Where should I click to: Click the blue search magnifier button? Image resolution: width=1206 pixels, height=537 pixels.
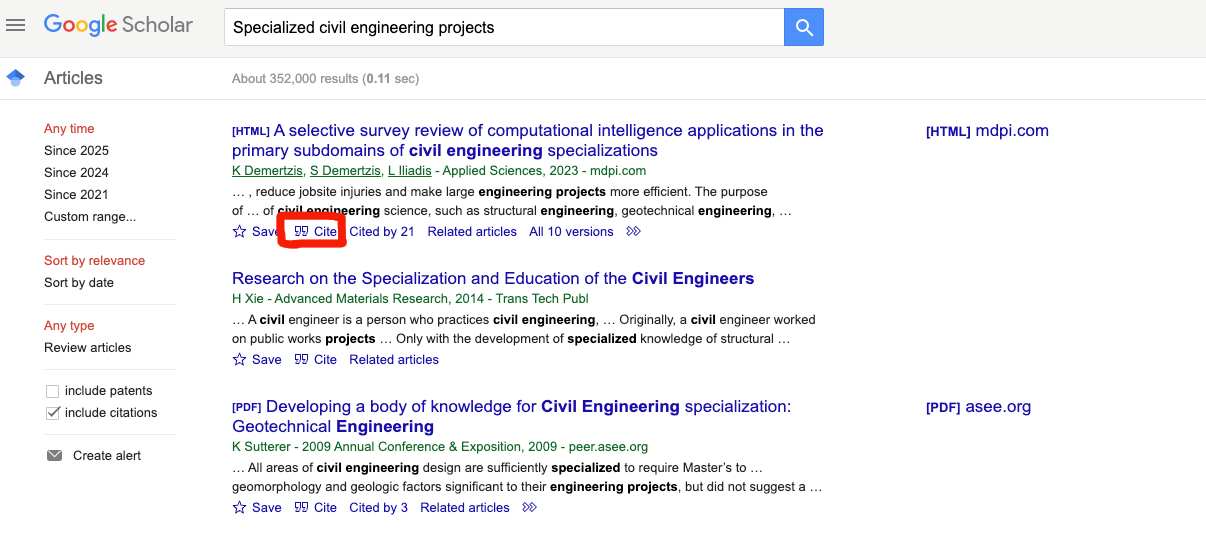[803, 27]
